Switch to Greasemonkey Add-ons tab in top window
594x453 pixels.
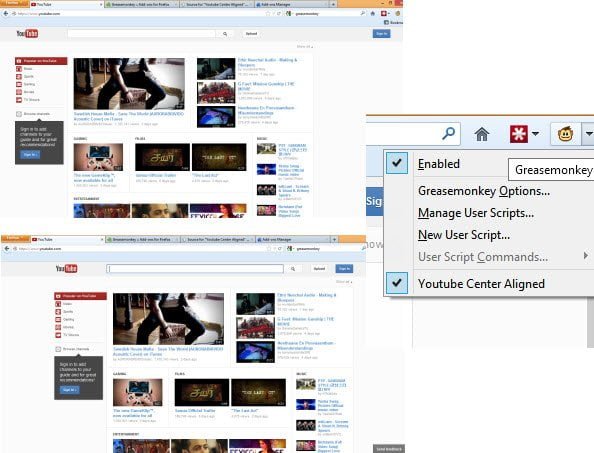point(141,4)
